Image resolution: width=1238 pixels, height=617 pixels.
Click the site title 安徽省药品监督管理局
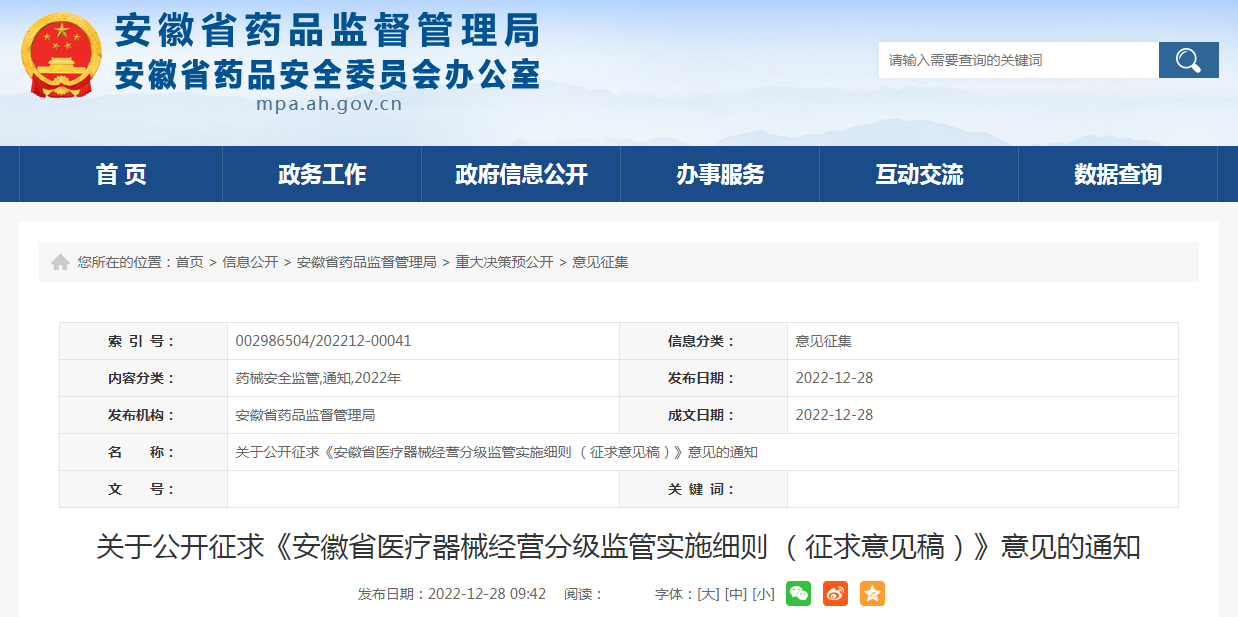click(x=327, y=30)
